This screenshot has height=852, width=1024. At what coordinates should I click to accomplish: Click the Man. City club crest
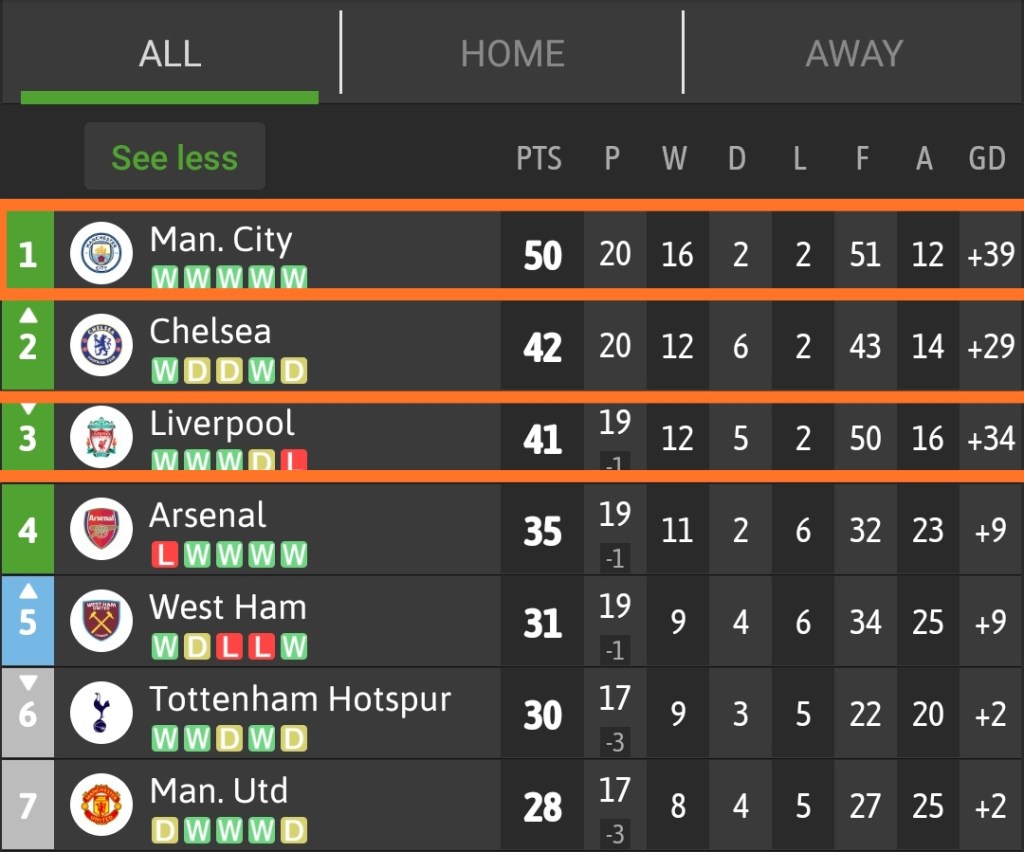click(102, 253)
